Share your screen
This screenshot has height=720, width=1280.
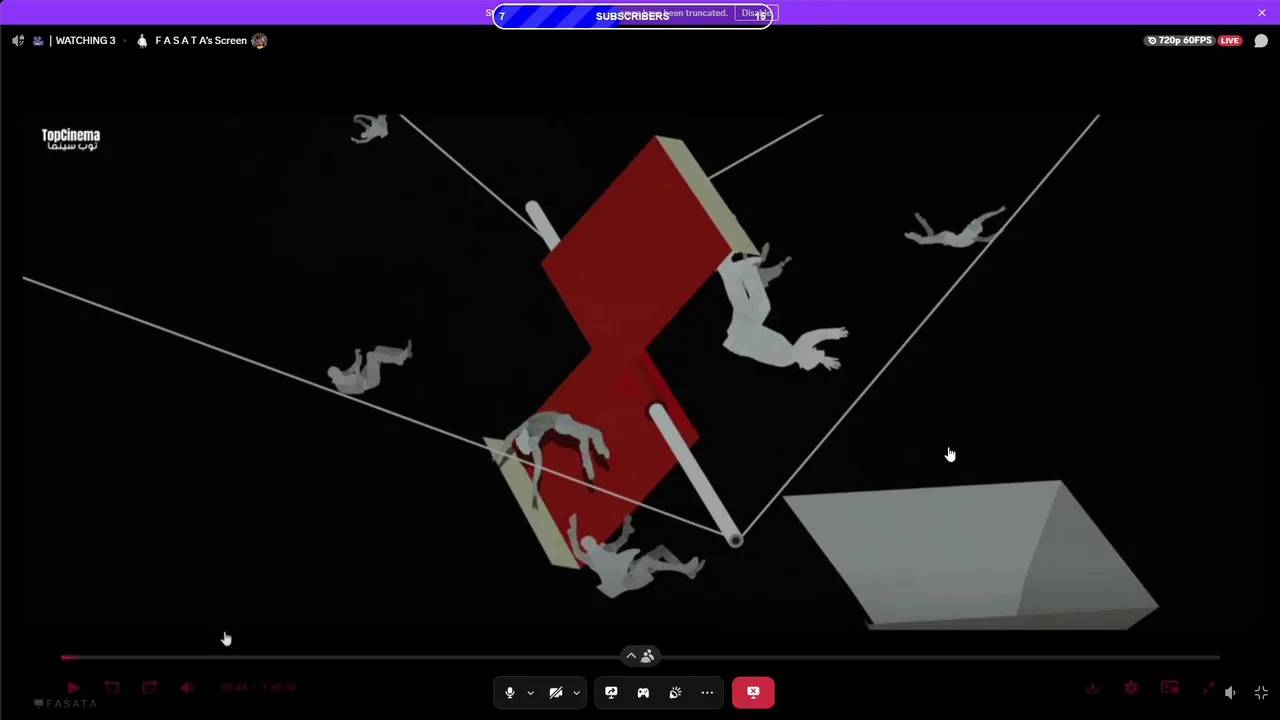pos(611,692)
